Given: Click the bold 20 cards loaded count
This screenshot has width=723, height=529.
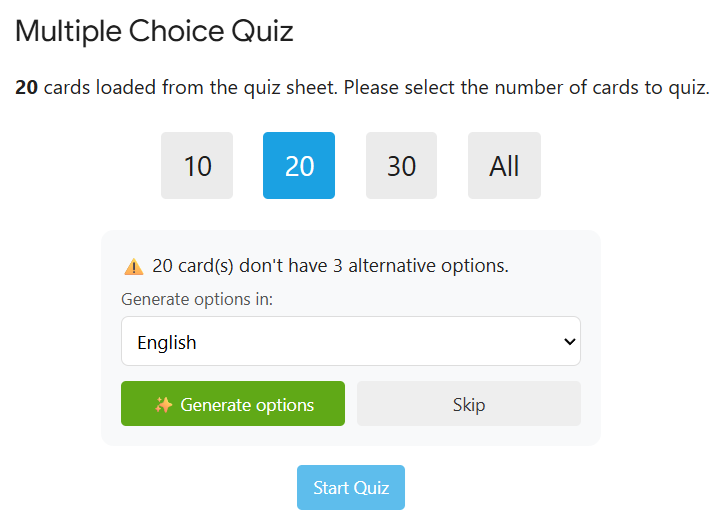Looking at the screenshot, I should coord(26,88).
